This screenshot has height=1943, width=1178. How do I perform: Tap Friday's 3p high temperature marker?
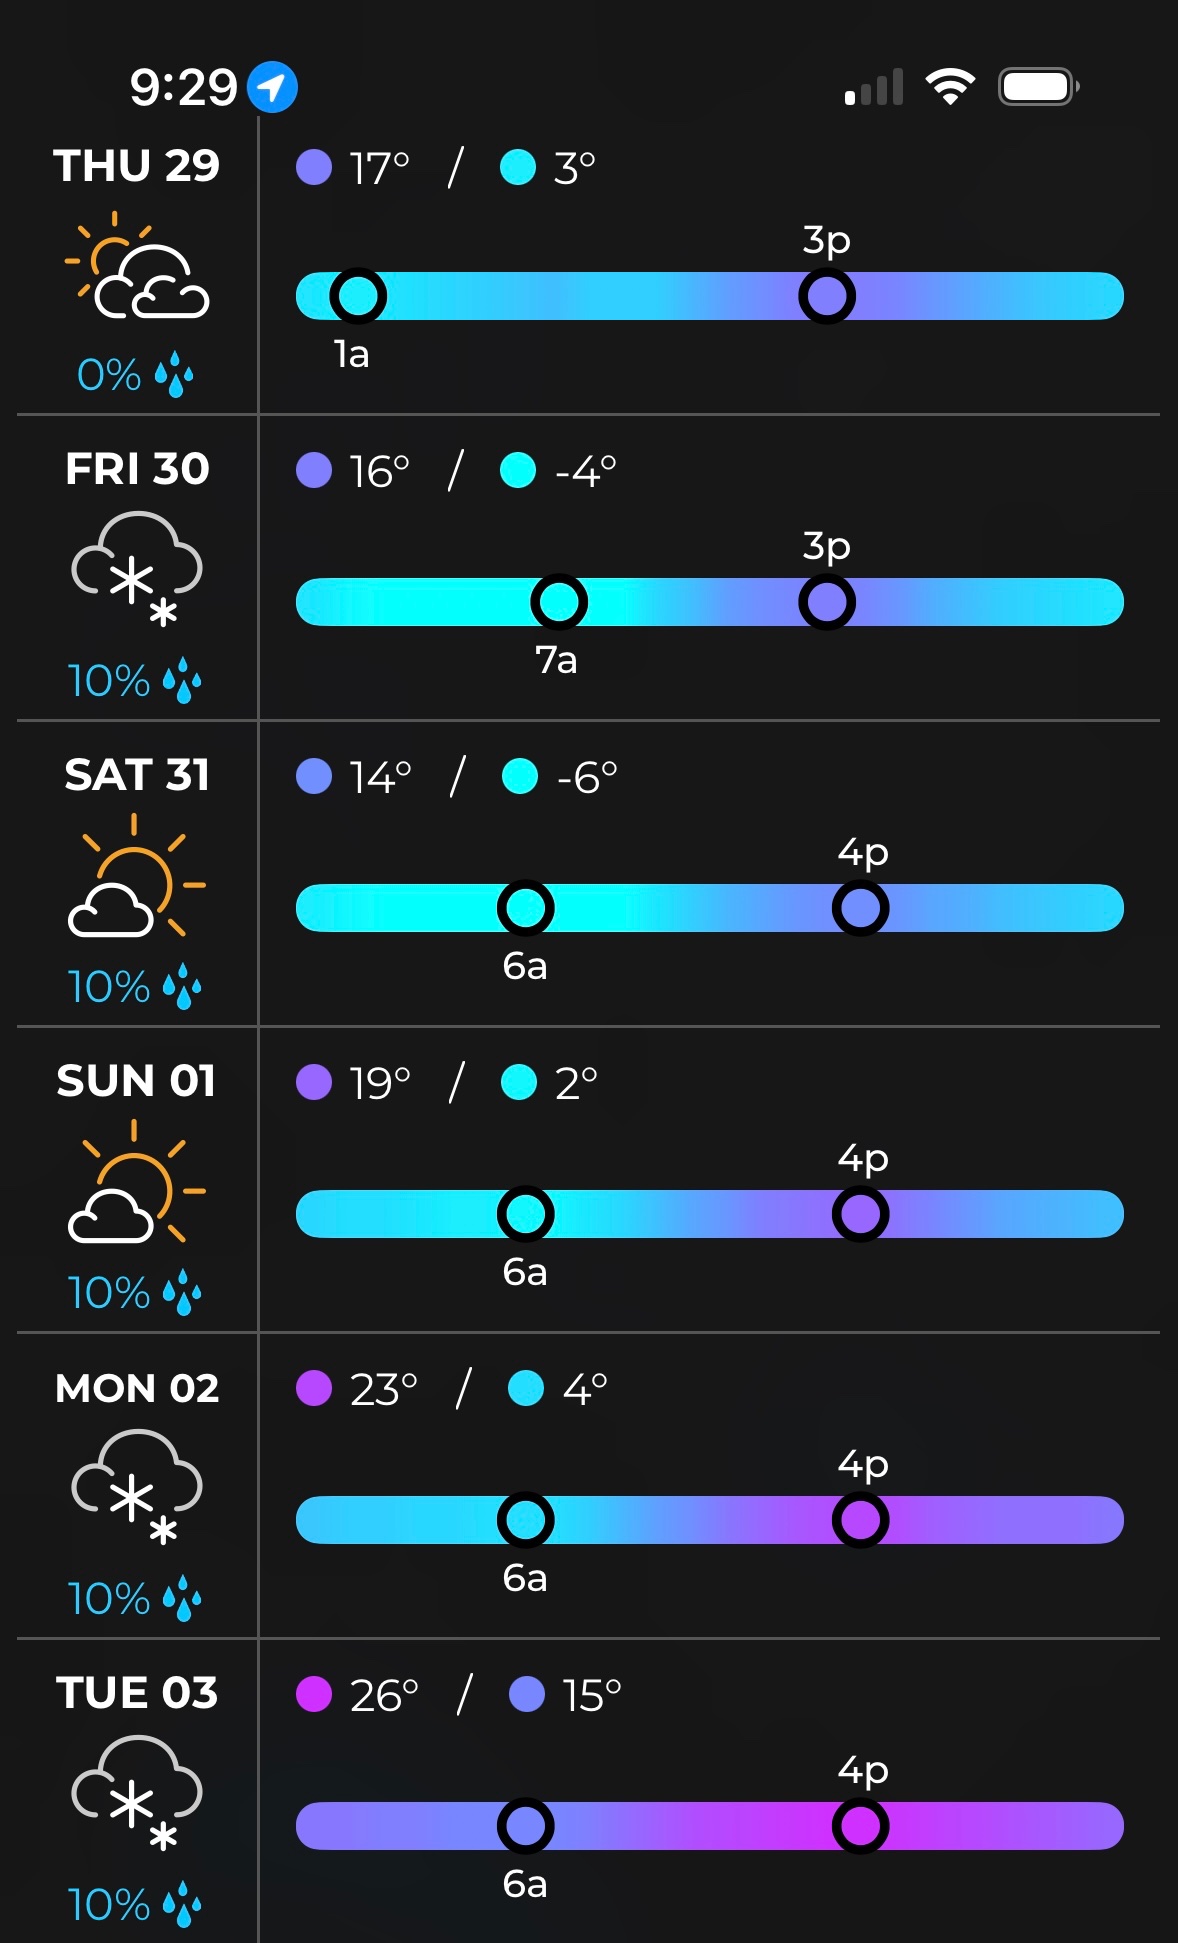pos(826,602)
